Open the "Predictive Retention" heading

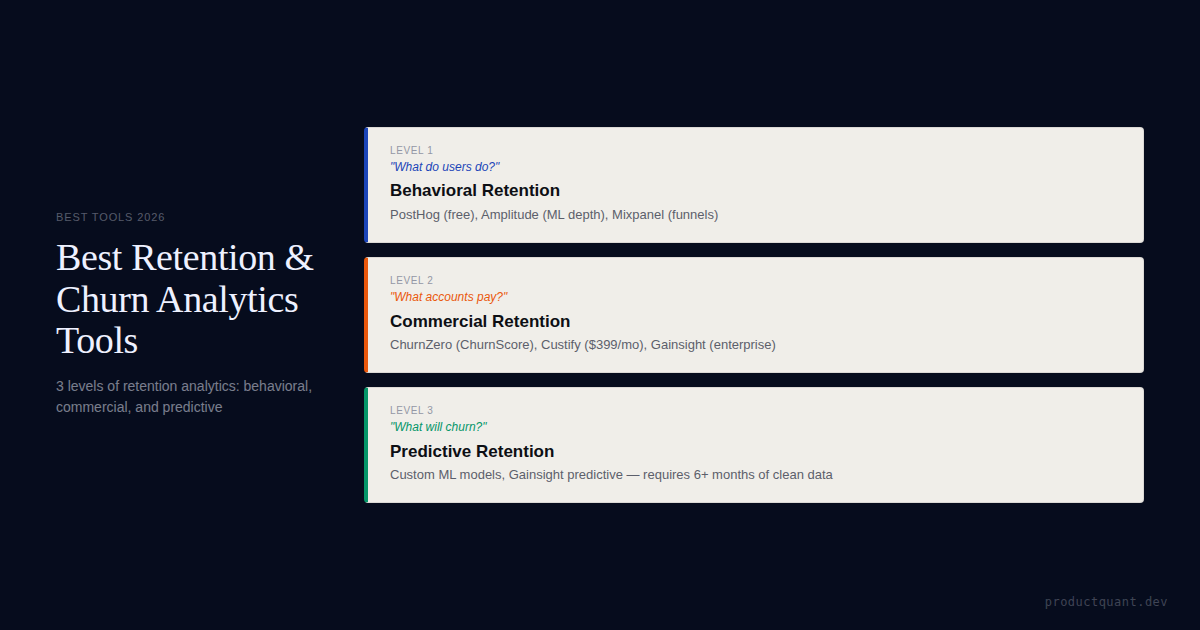pyautogui.click(x=471, y=451)
